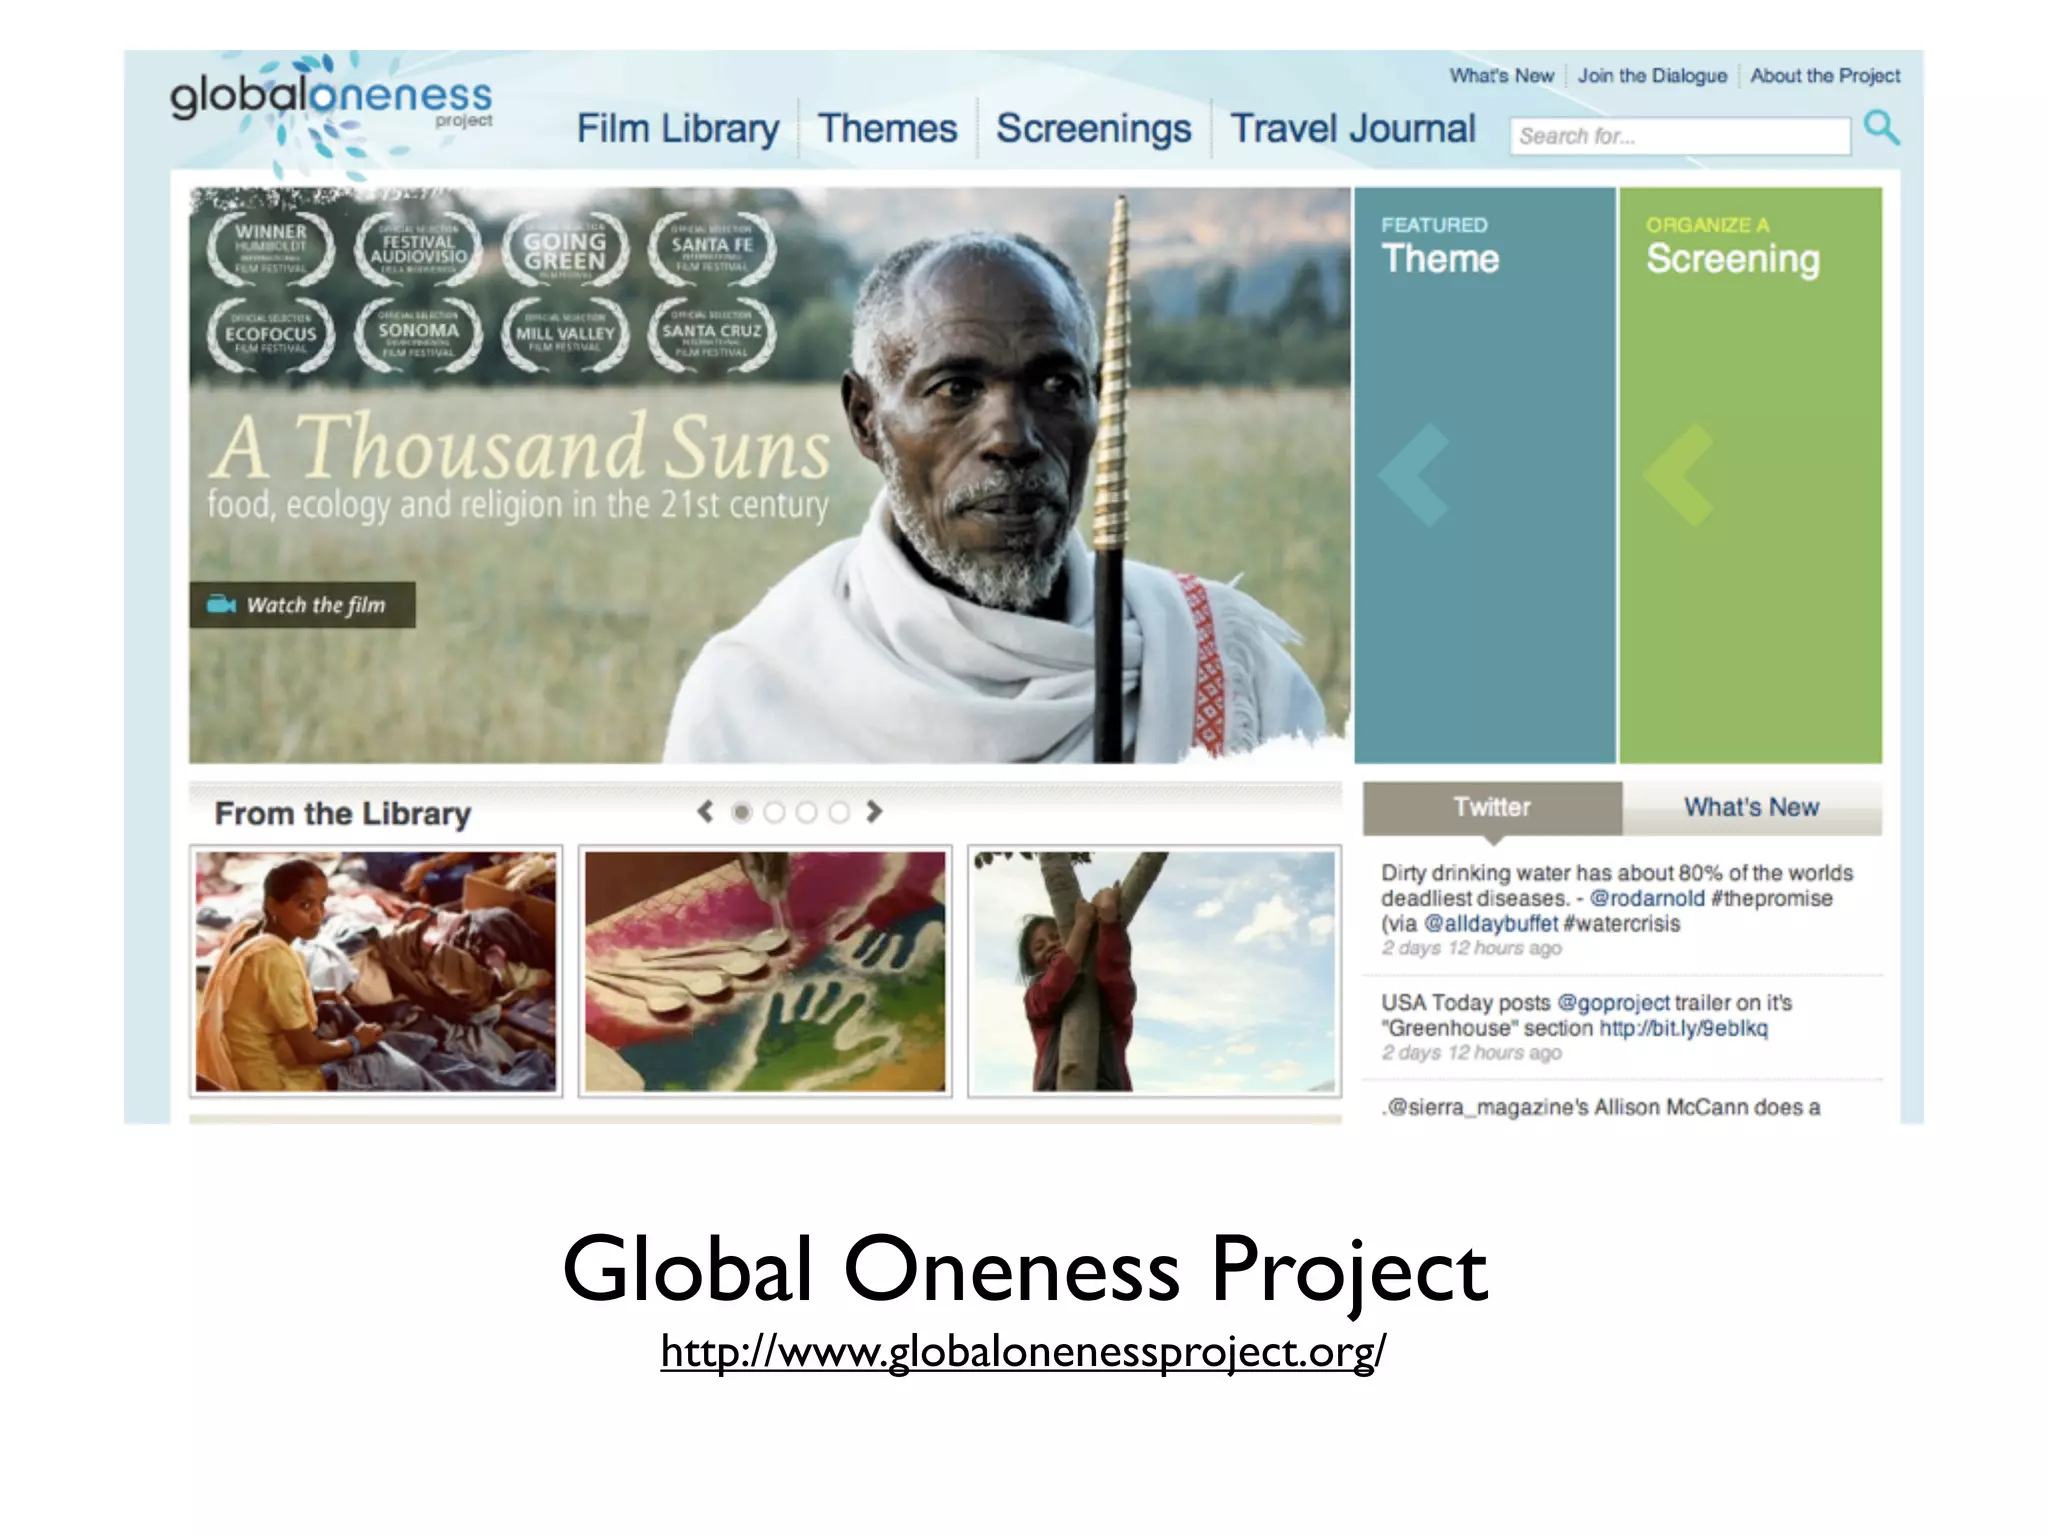The height and width of the screenshot is (1536, 2048).
Task: Click the Winner Humboldt film festival laurel
Action: pos(271,249)
